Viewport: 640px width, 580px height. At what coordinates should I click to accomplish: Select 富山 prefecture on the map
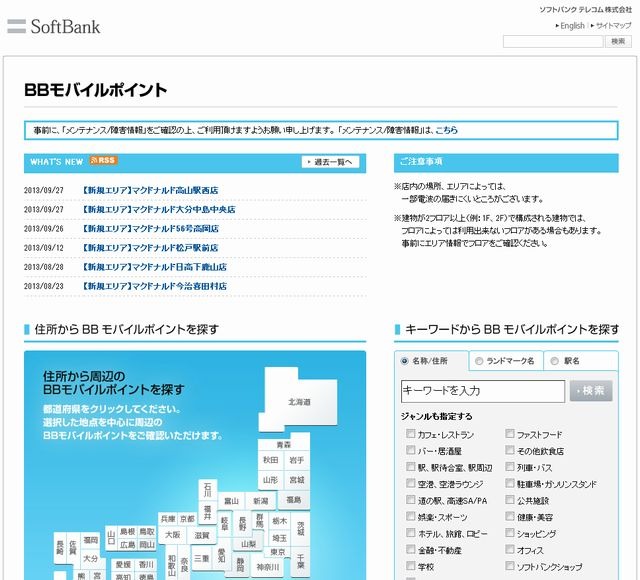231,501
